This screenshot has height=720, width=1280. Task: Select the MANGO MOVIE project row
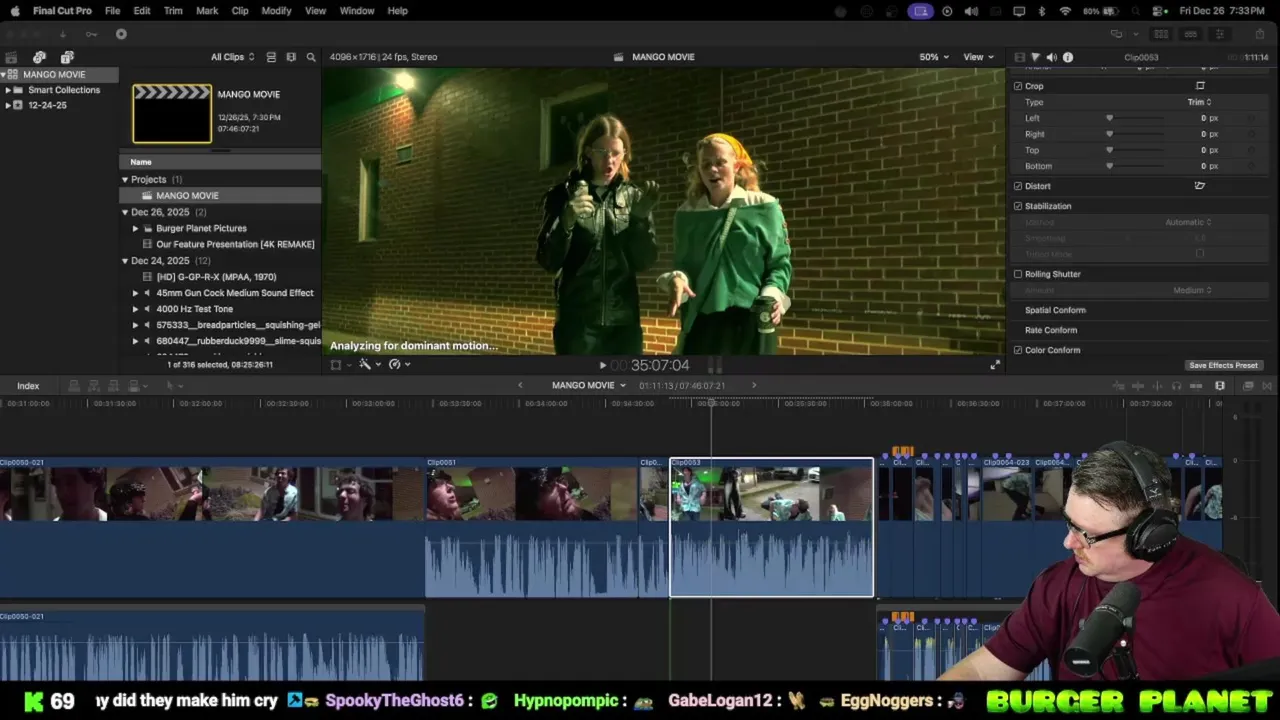pyautogui.click(x=220, y=196)
